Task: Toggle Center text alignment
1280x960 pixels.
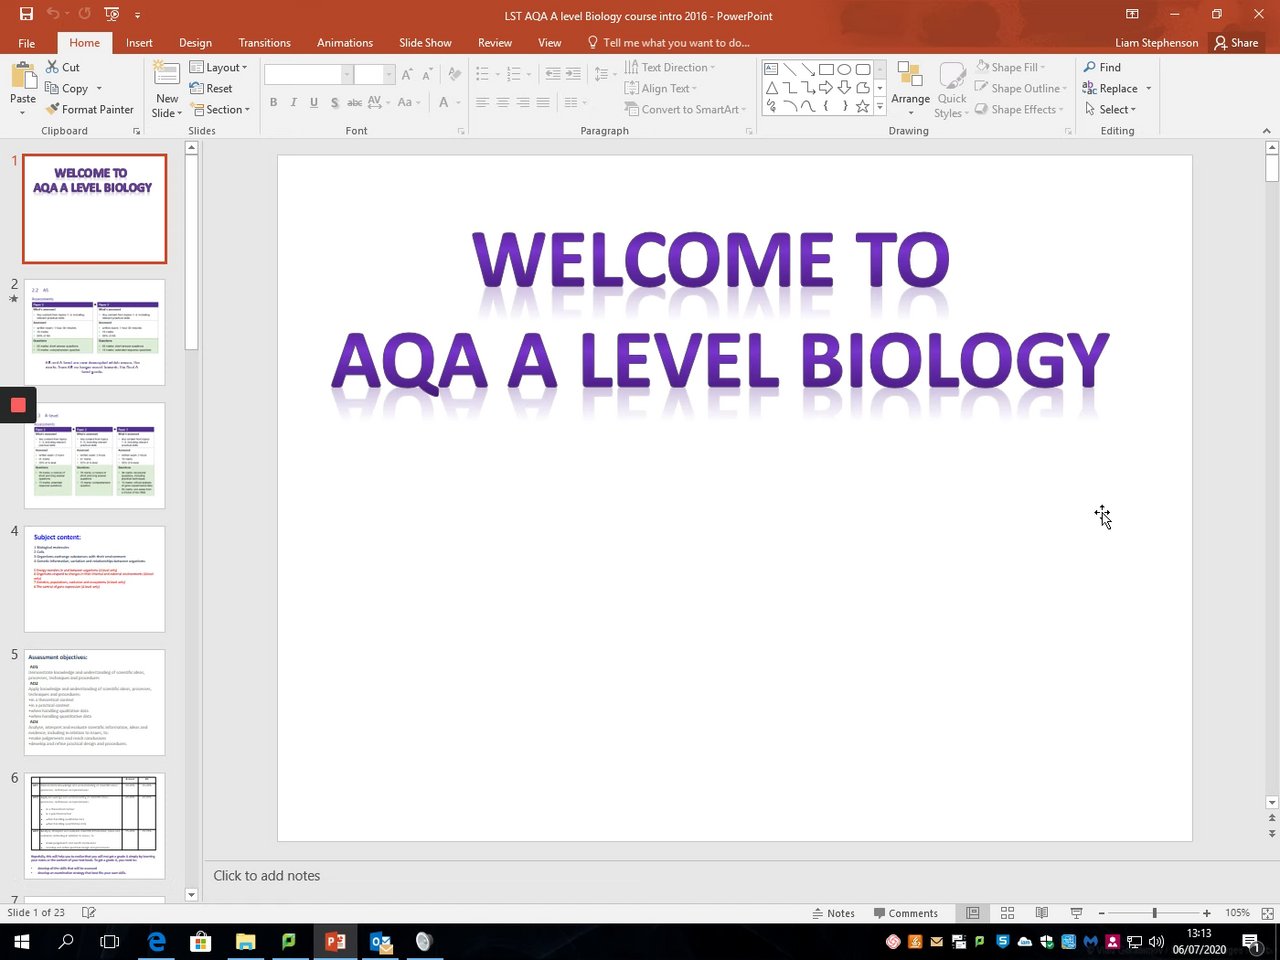Action: 502,102
